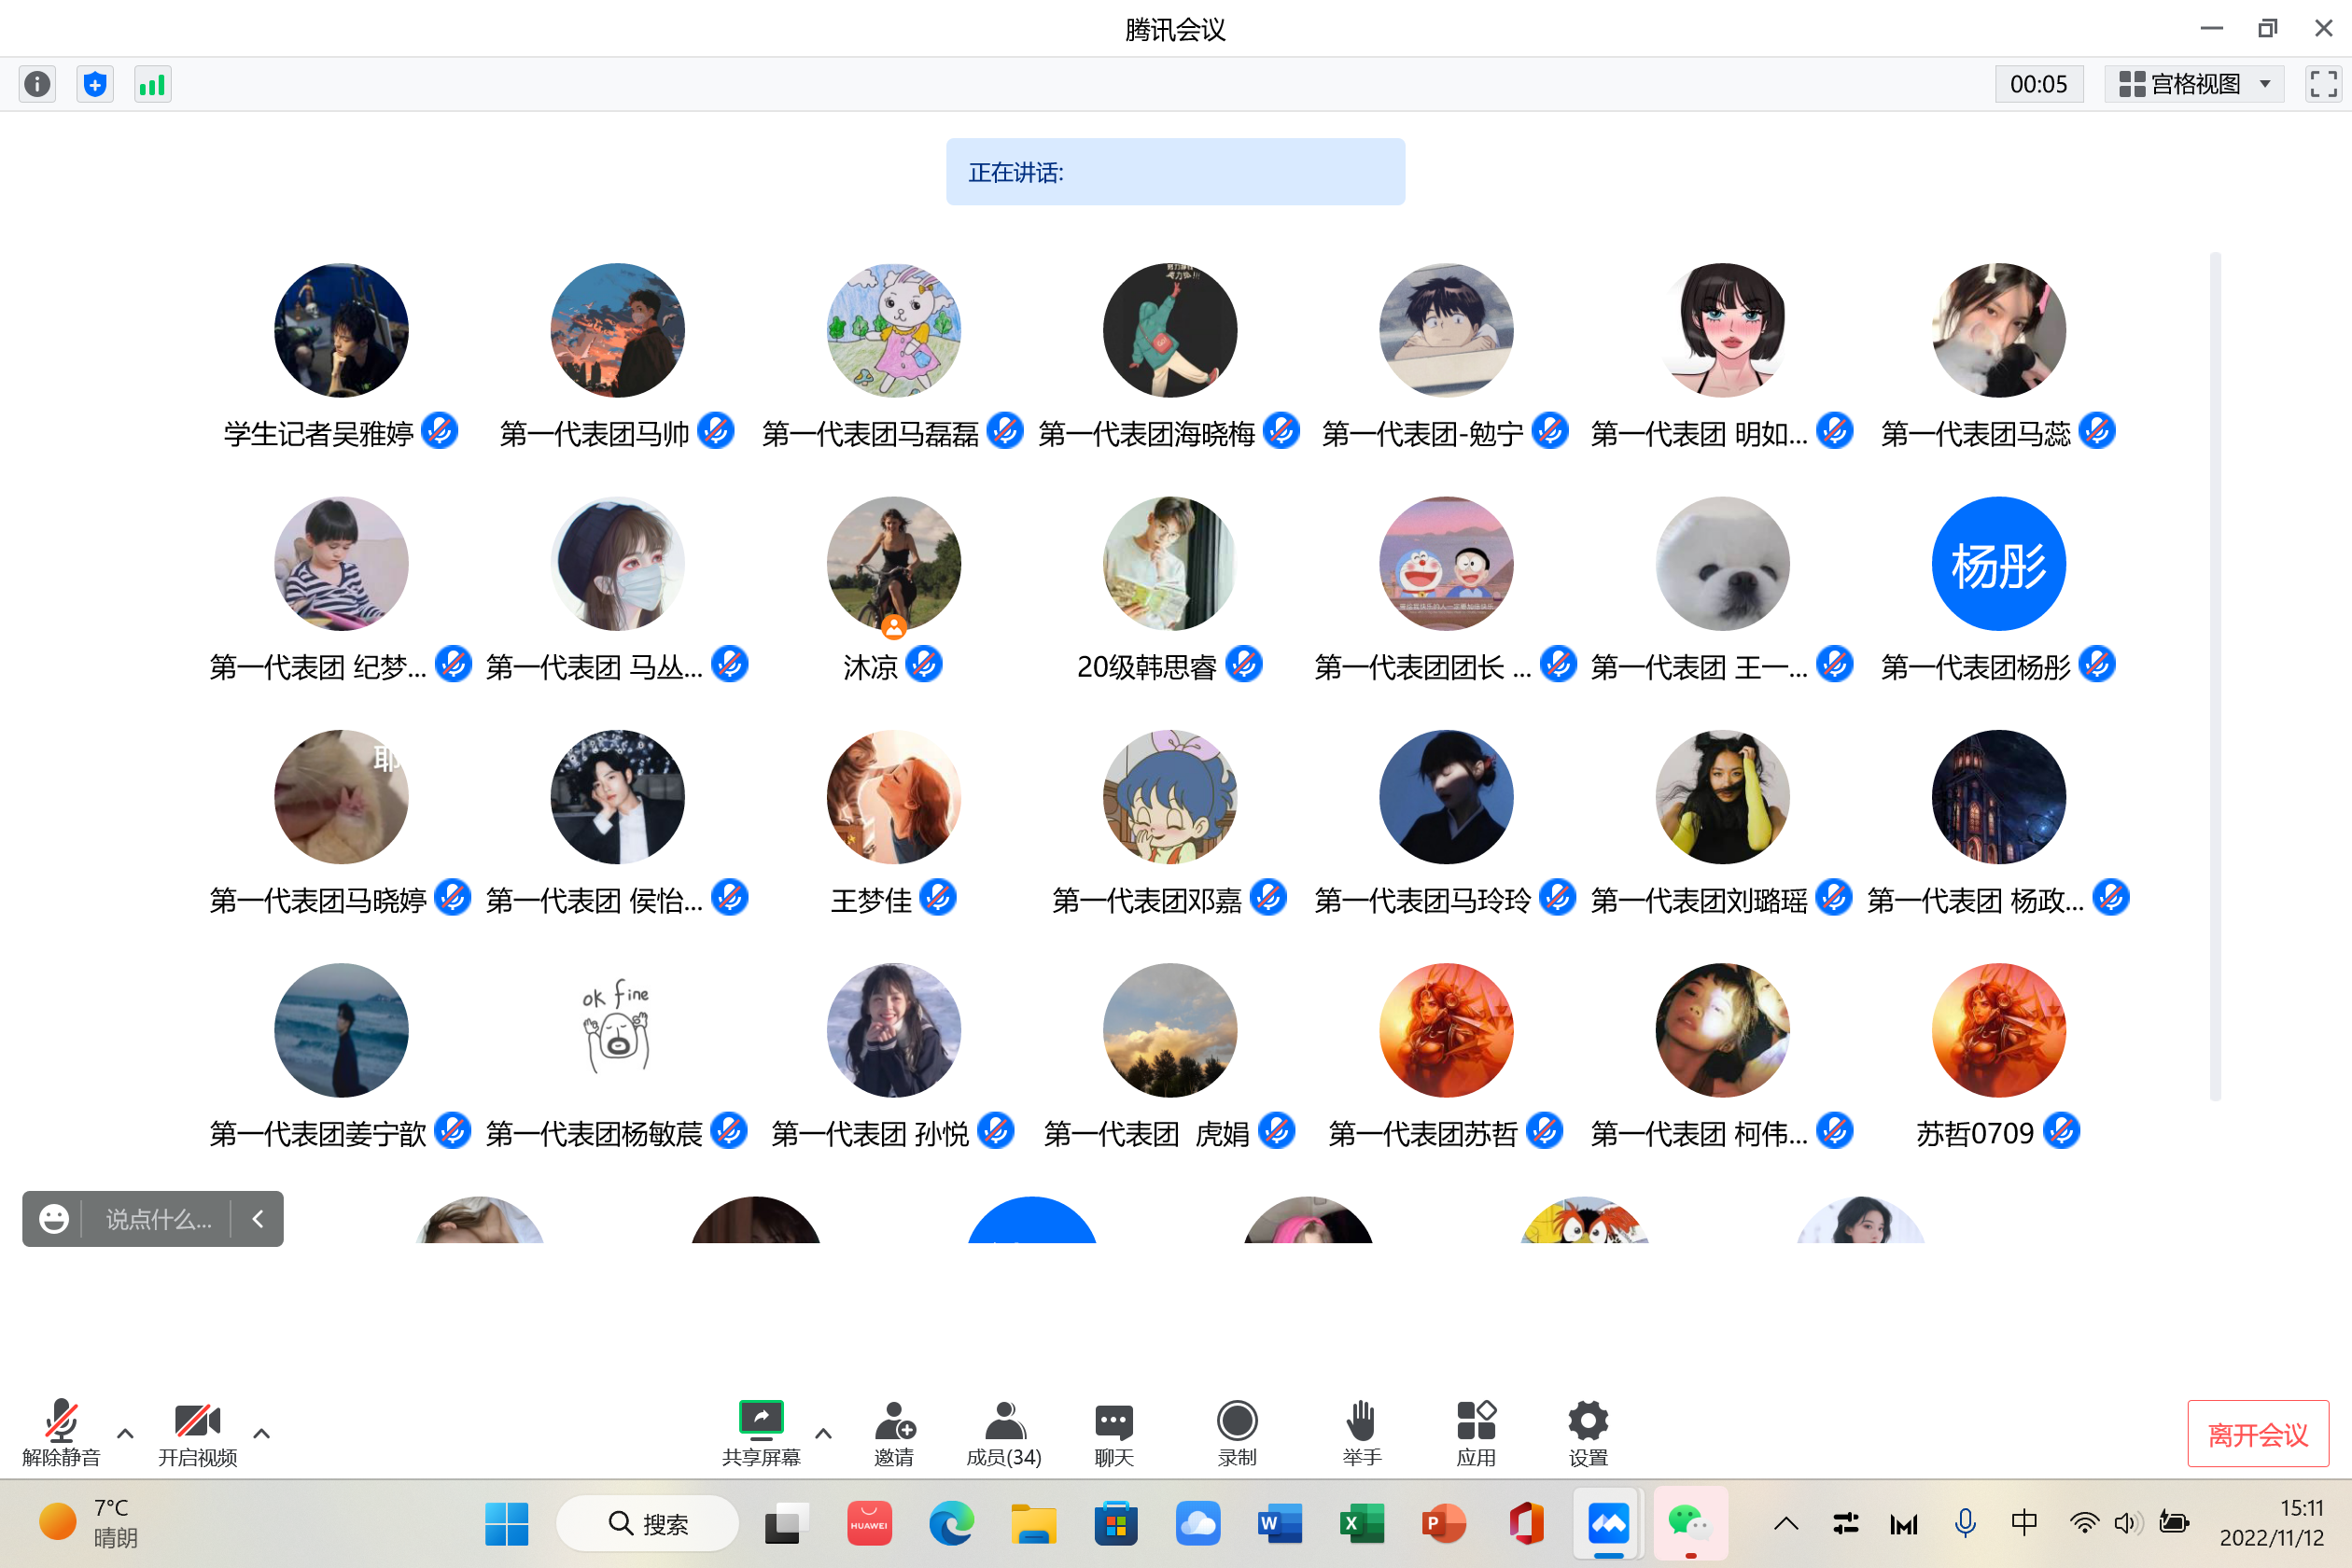Collapse the quick chat bar arrow
Screen dimensions: 2352x1568
[x=258, y=1218]
